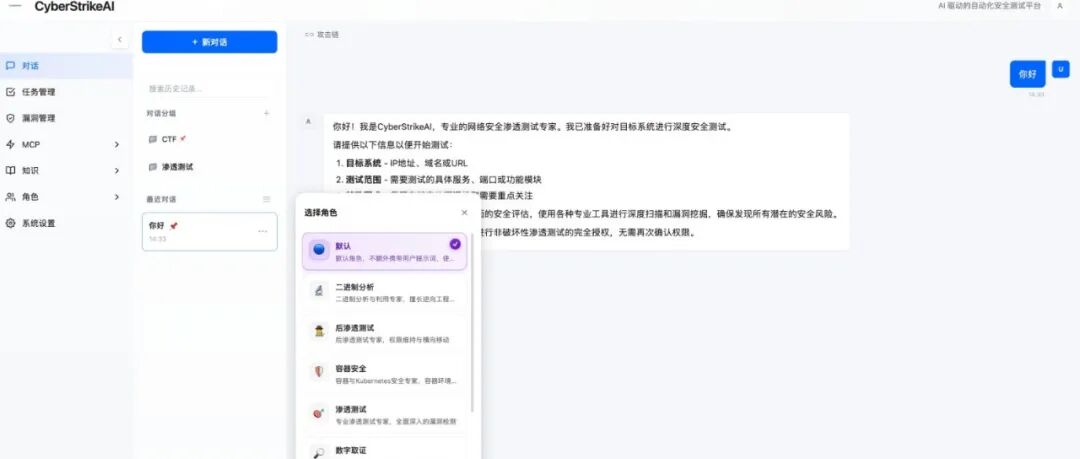The height and width of the screenshot is (459, 1080).
Task: Add a conversation group with plus icon
Action: click(x=267, y=113)
